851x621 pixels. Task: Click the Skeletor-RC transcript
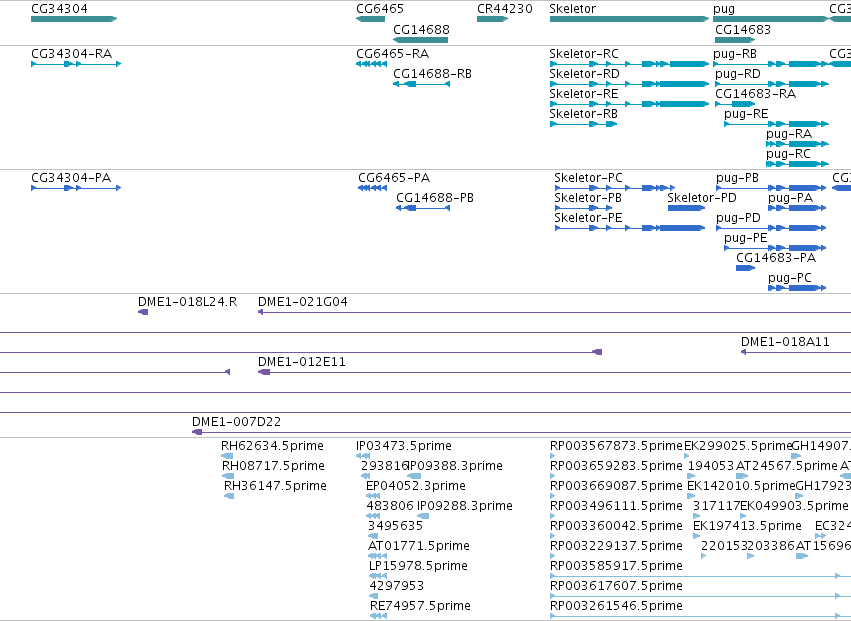629,64
